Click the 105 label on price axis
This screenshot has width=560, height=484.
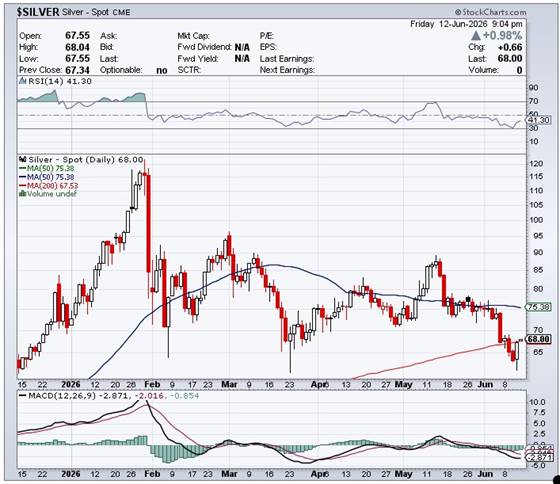click(536, 205)
